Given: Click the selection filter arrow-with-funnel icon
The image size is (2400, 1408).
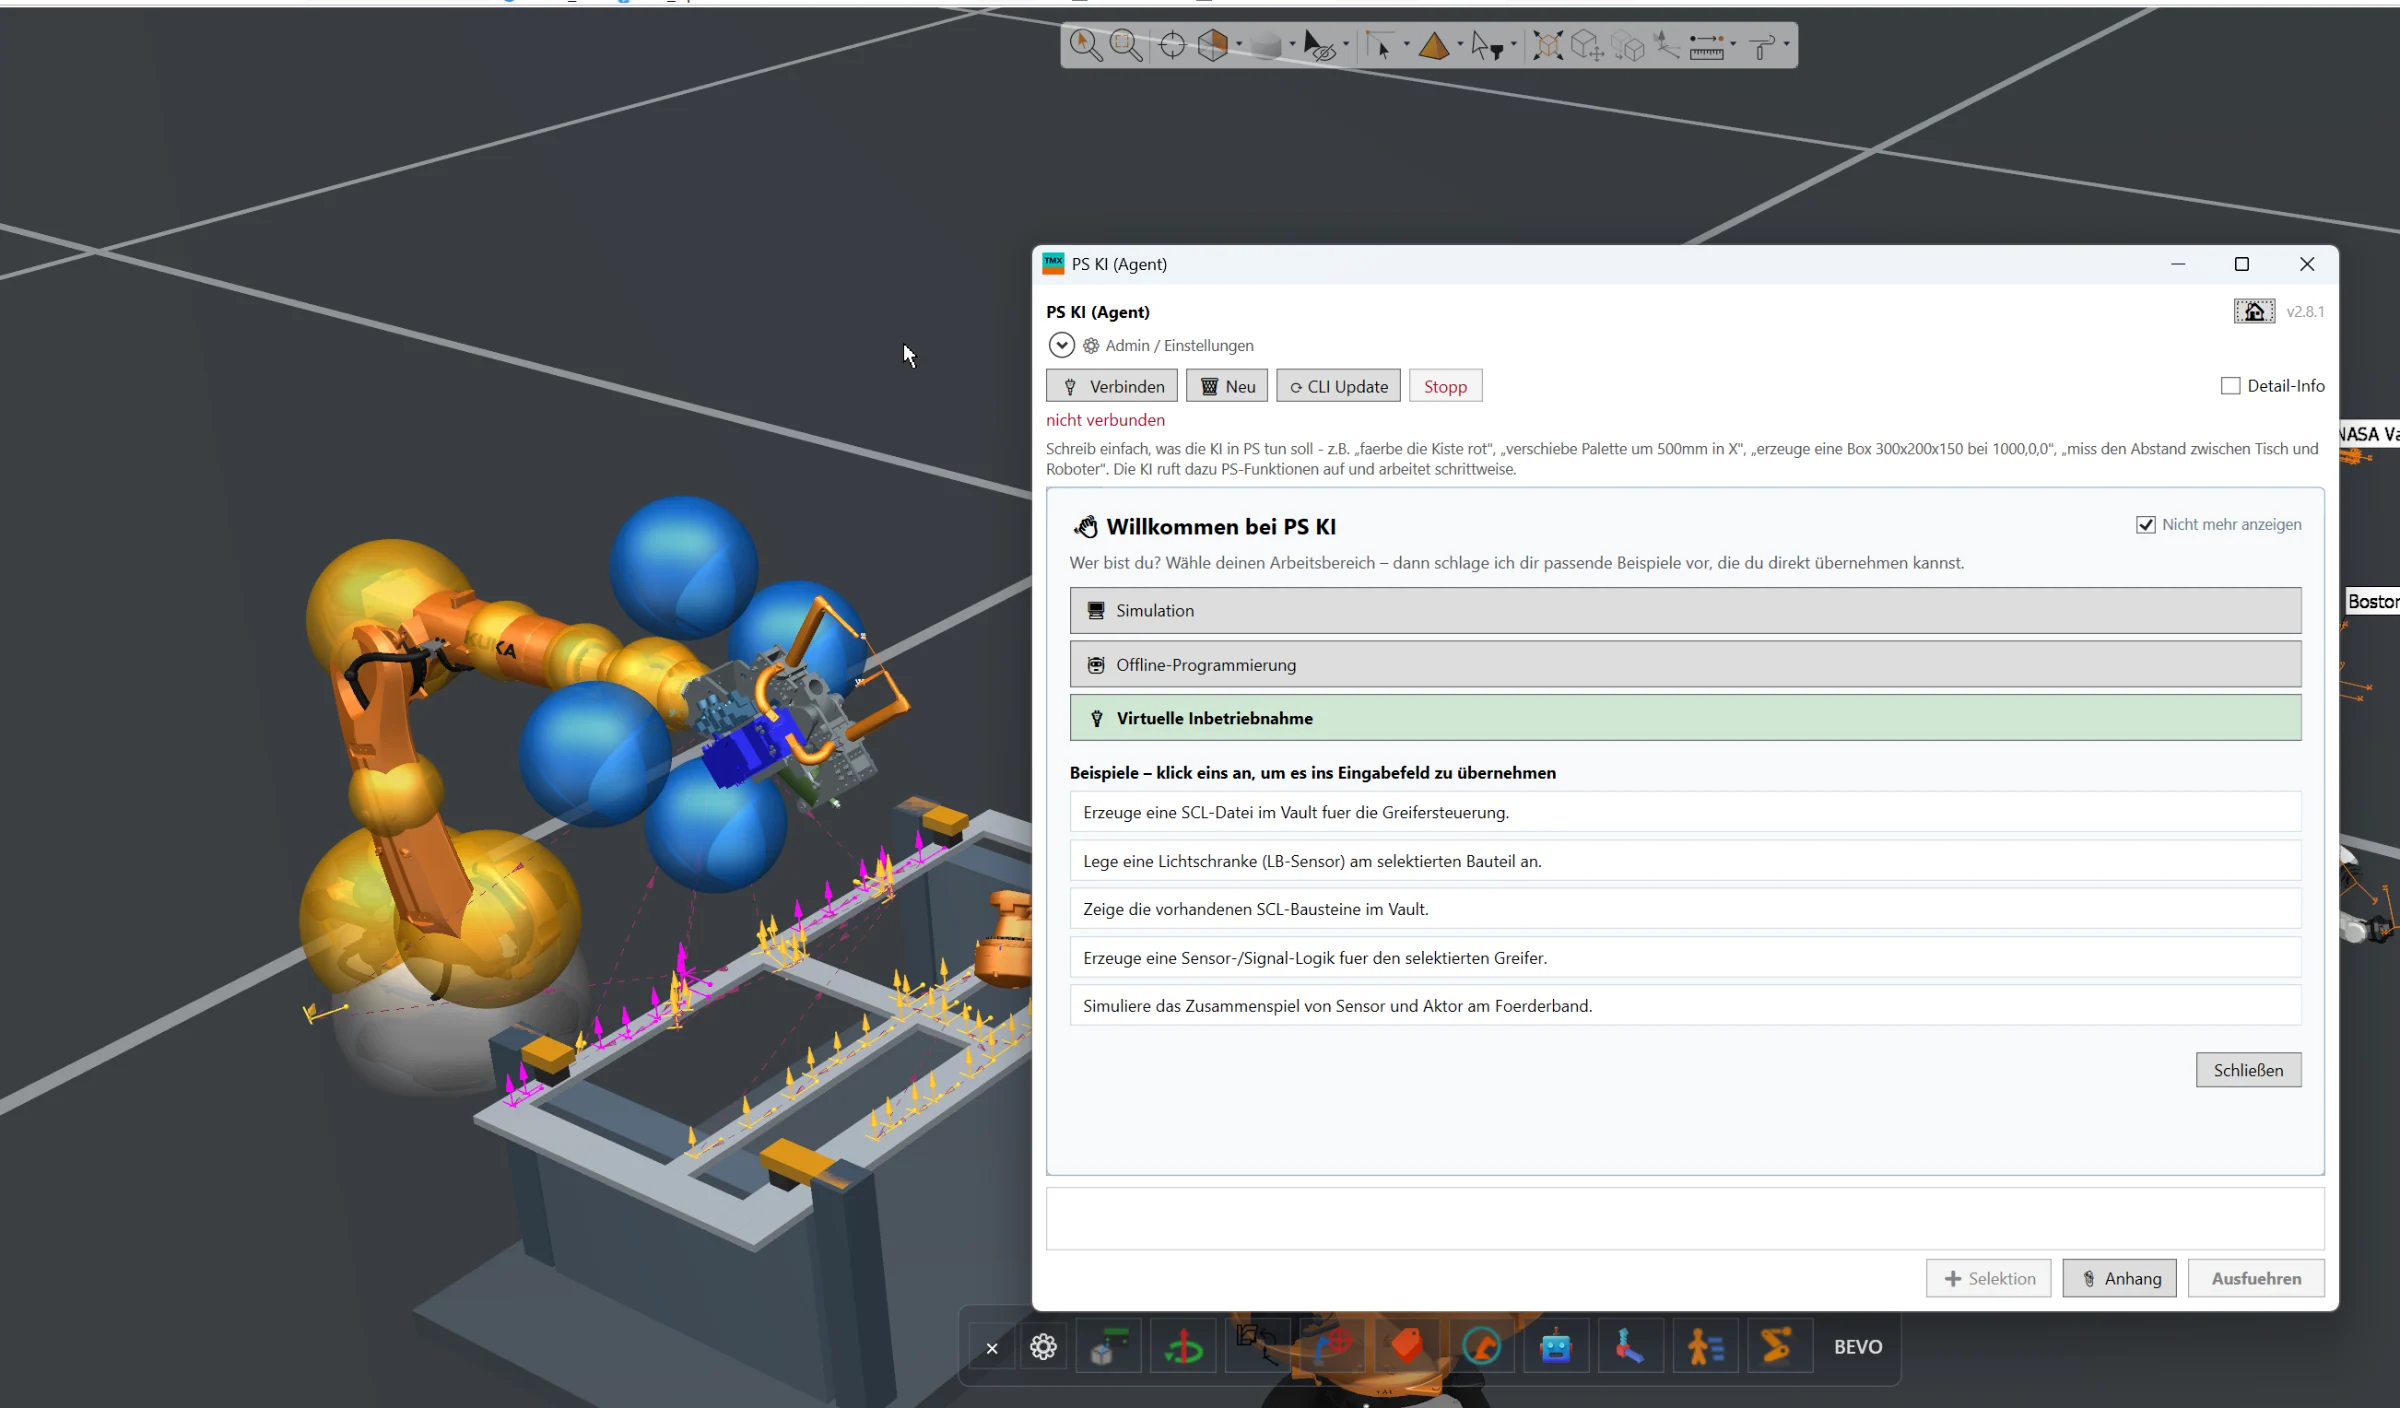Looking at the screenshot, I should click(1487, 46).
